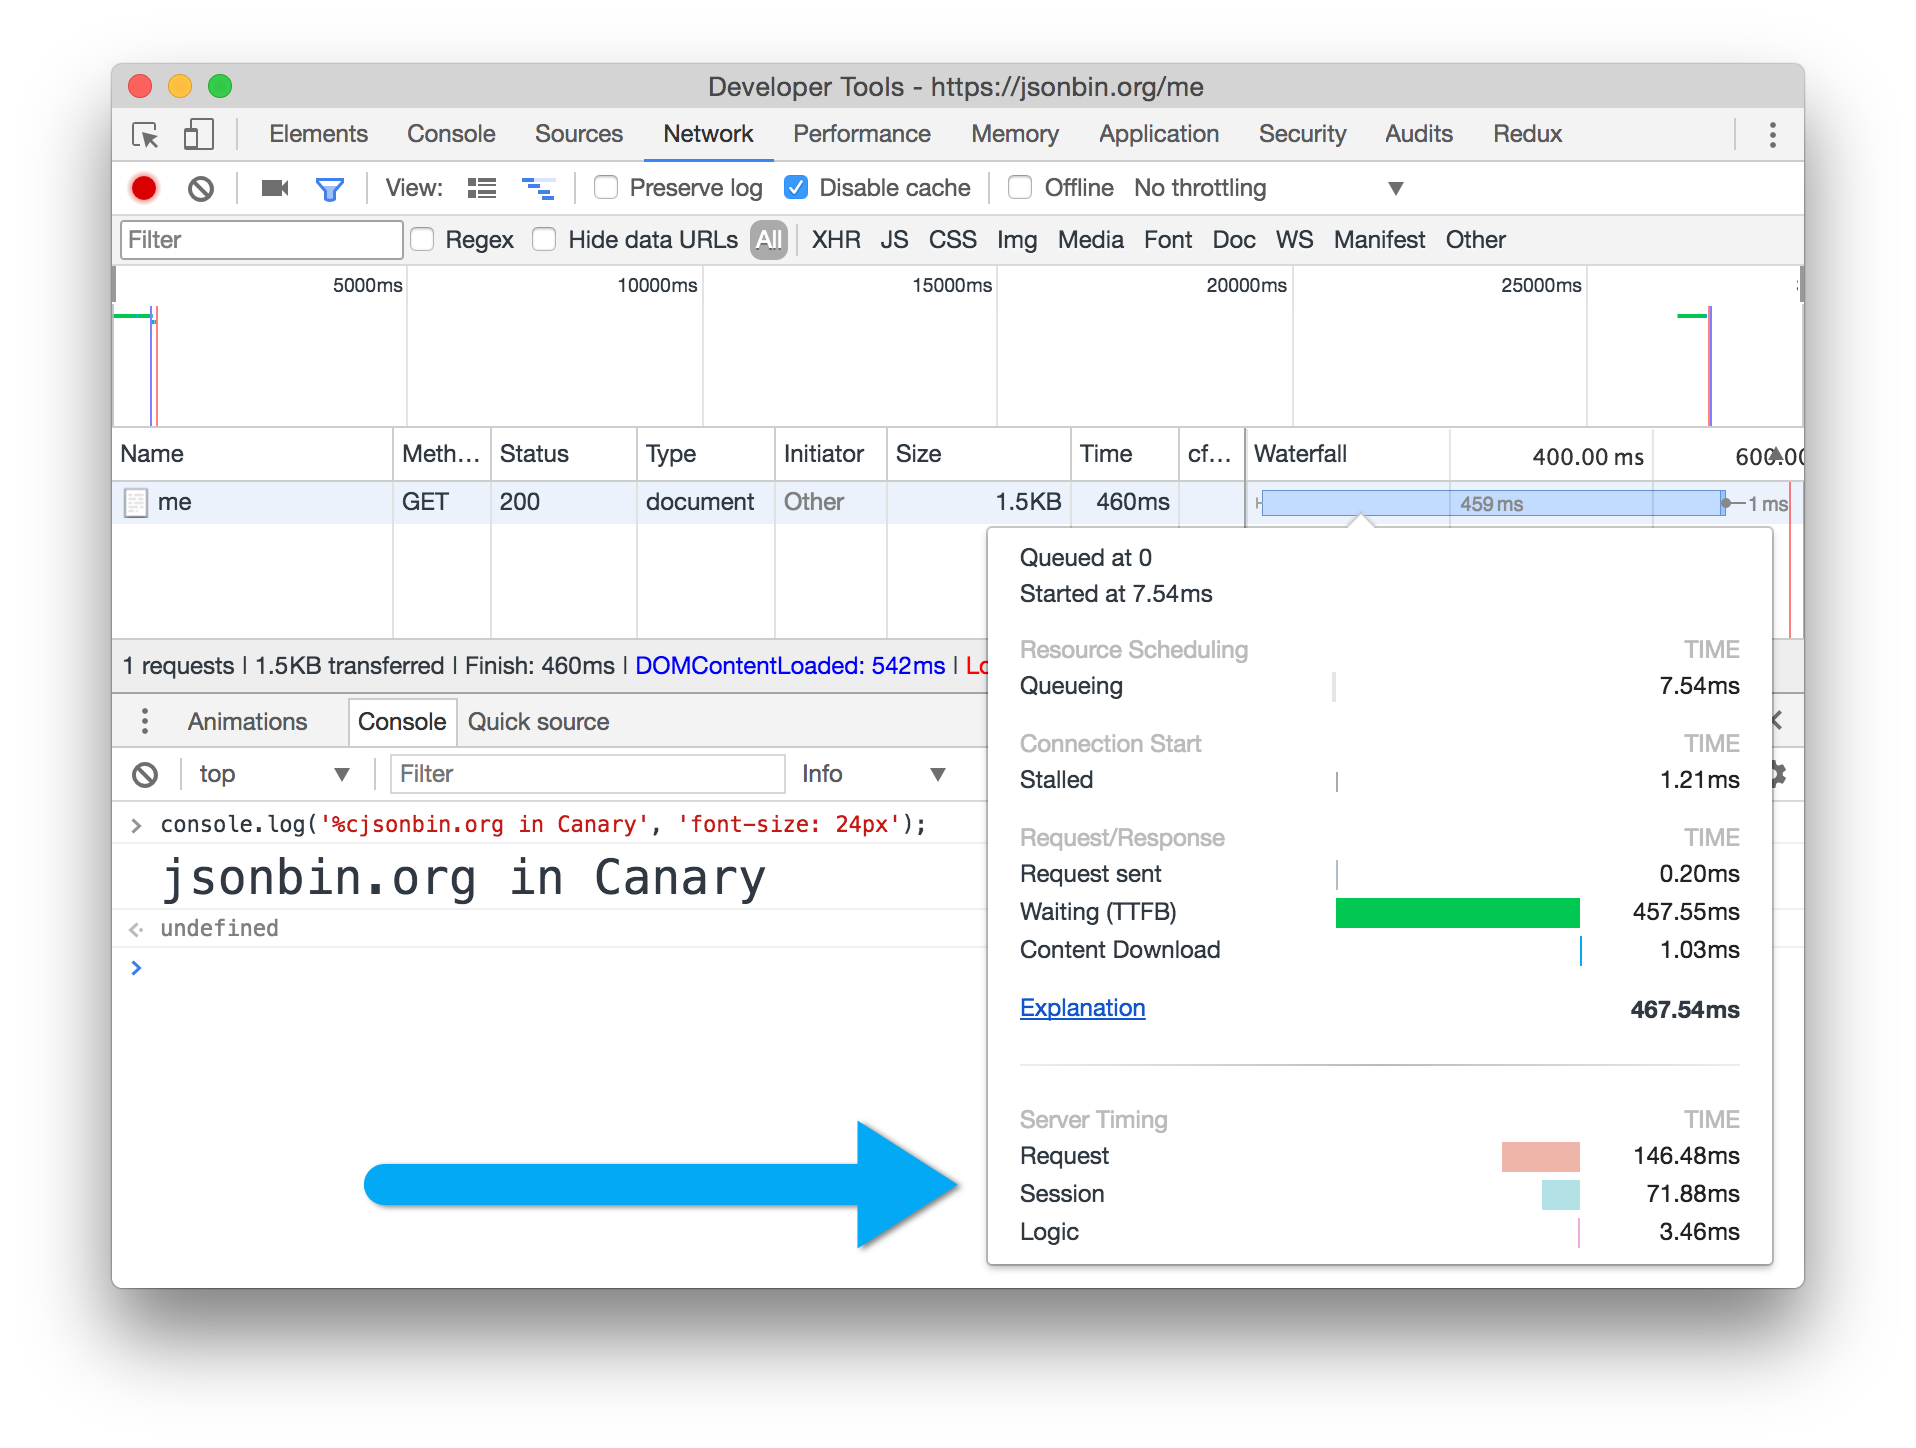The width and height of the screenshot is (1916, 1448).
Task: Focus the console Filter input field
Action: [587, 774]
